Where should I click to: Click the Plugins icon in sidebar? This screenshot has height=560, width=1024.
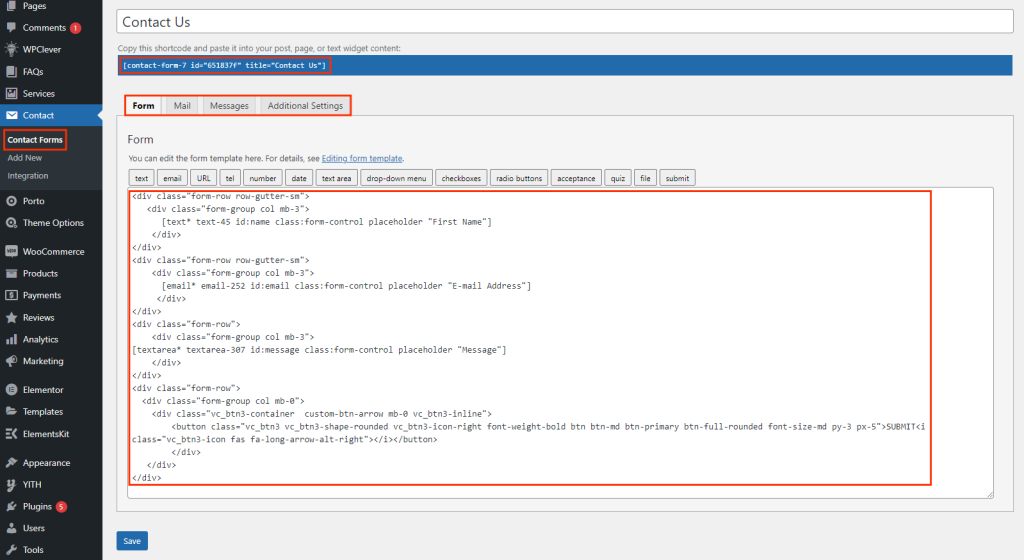[11, 506]
